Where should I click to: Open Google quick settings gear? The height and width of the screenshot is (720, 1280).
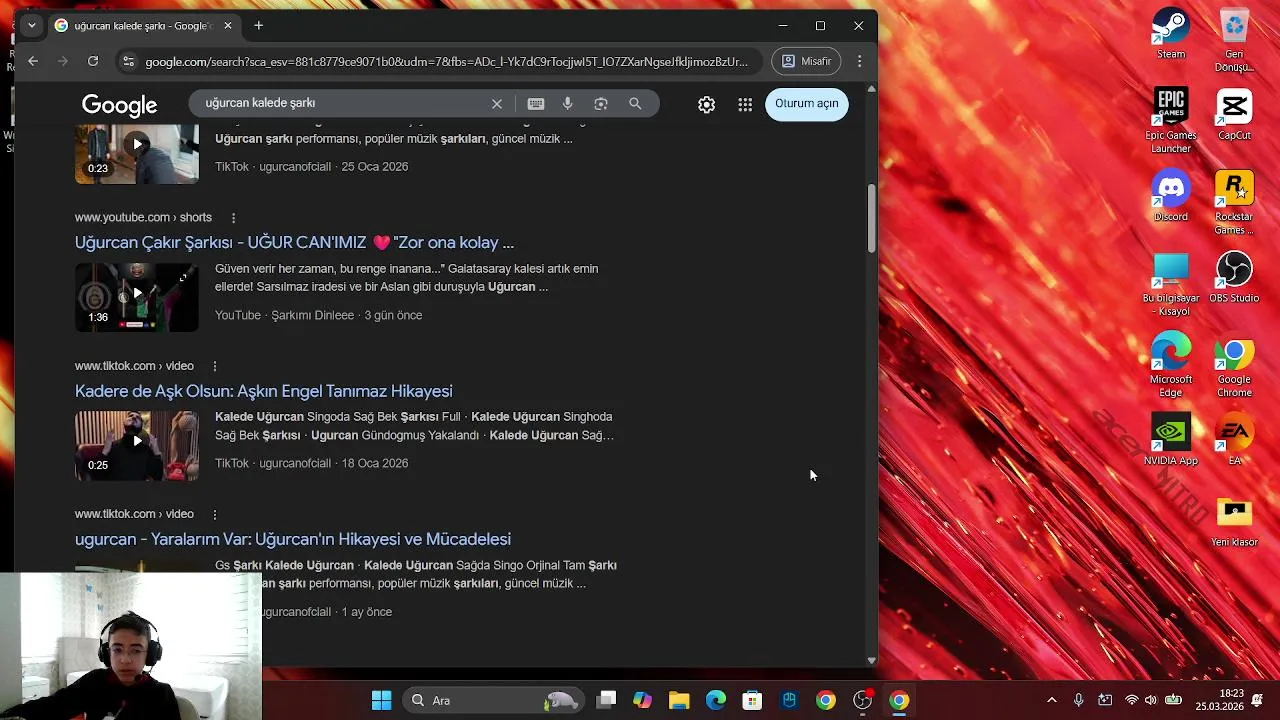pos(706,104)
